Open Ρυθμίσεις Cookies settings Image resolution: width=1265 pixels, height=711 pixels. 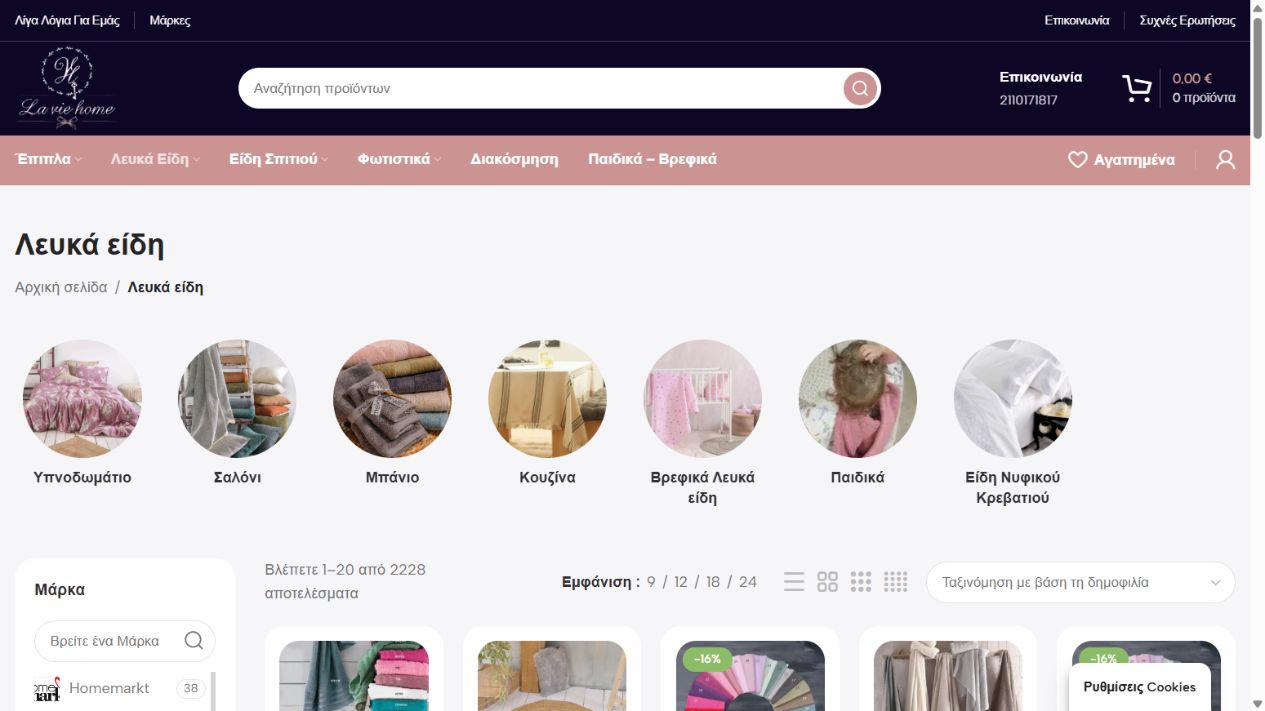point(1139,687)
